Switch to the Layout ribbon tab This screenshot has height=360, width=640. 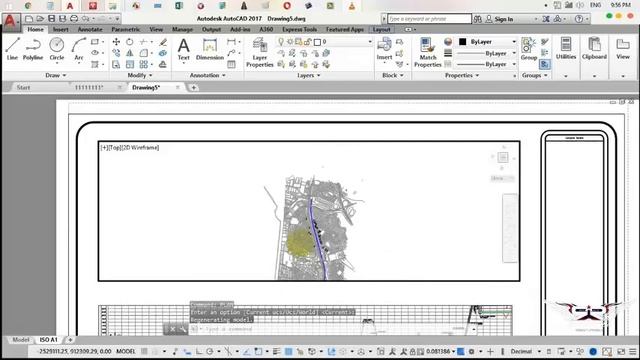[x=382, y=29]
